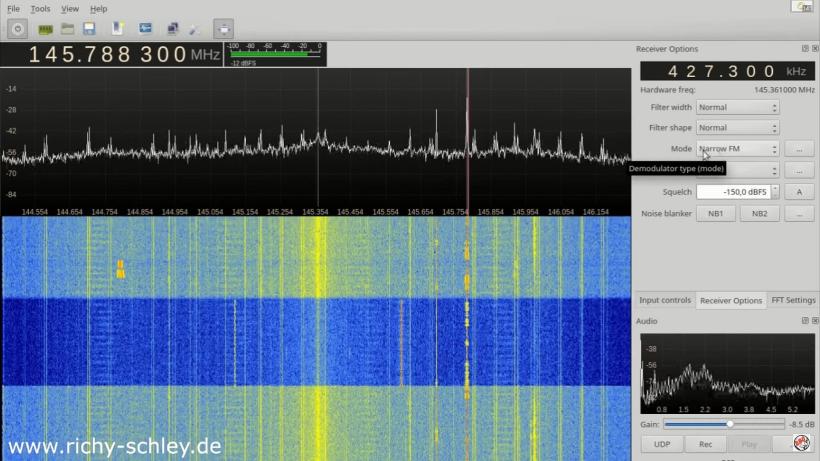
Task: Switch to the Input controls tab
Action: 665,300
